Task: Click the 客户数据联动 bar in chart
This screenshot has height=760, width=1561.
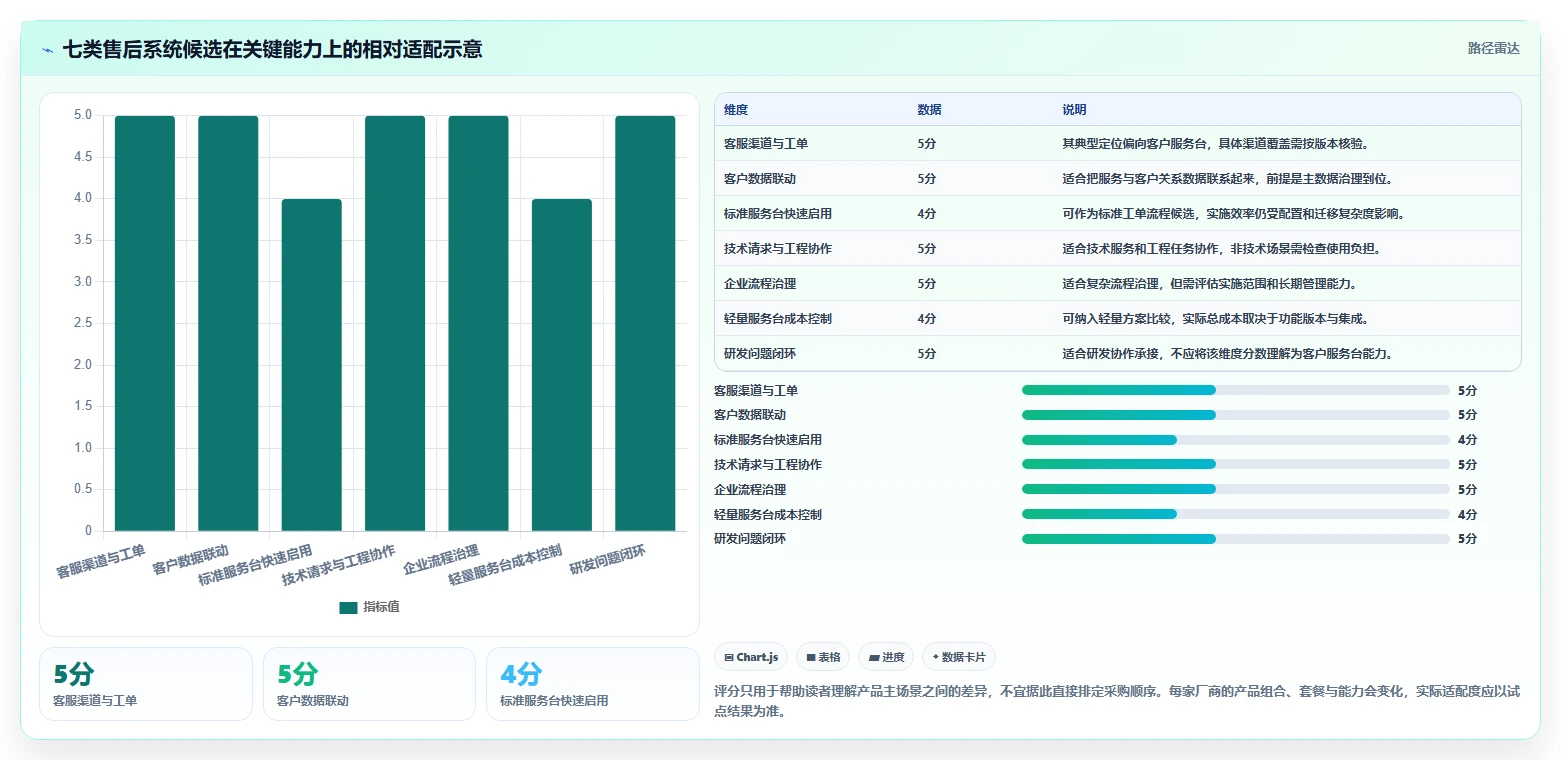Action: click(x=228, y=323)
